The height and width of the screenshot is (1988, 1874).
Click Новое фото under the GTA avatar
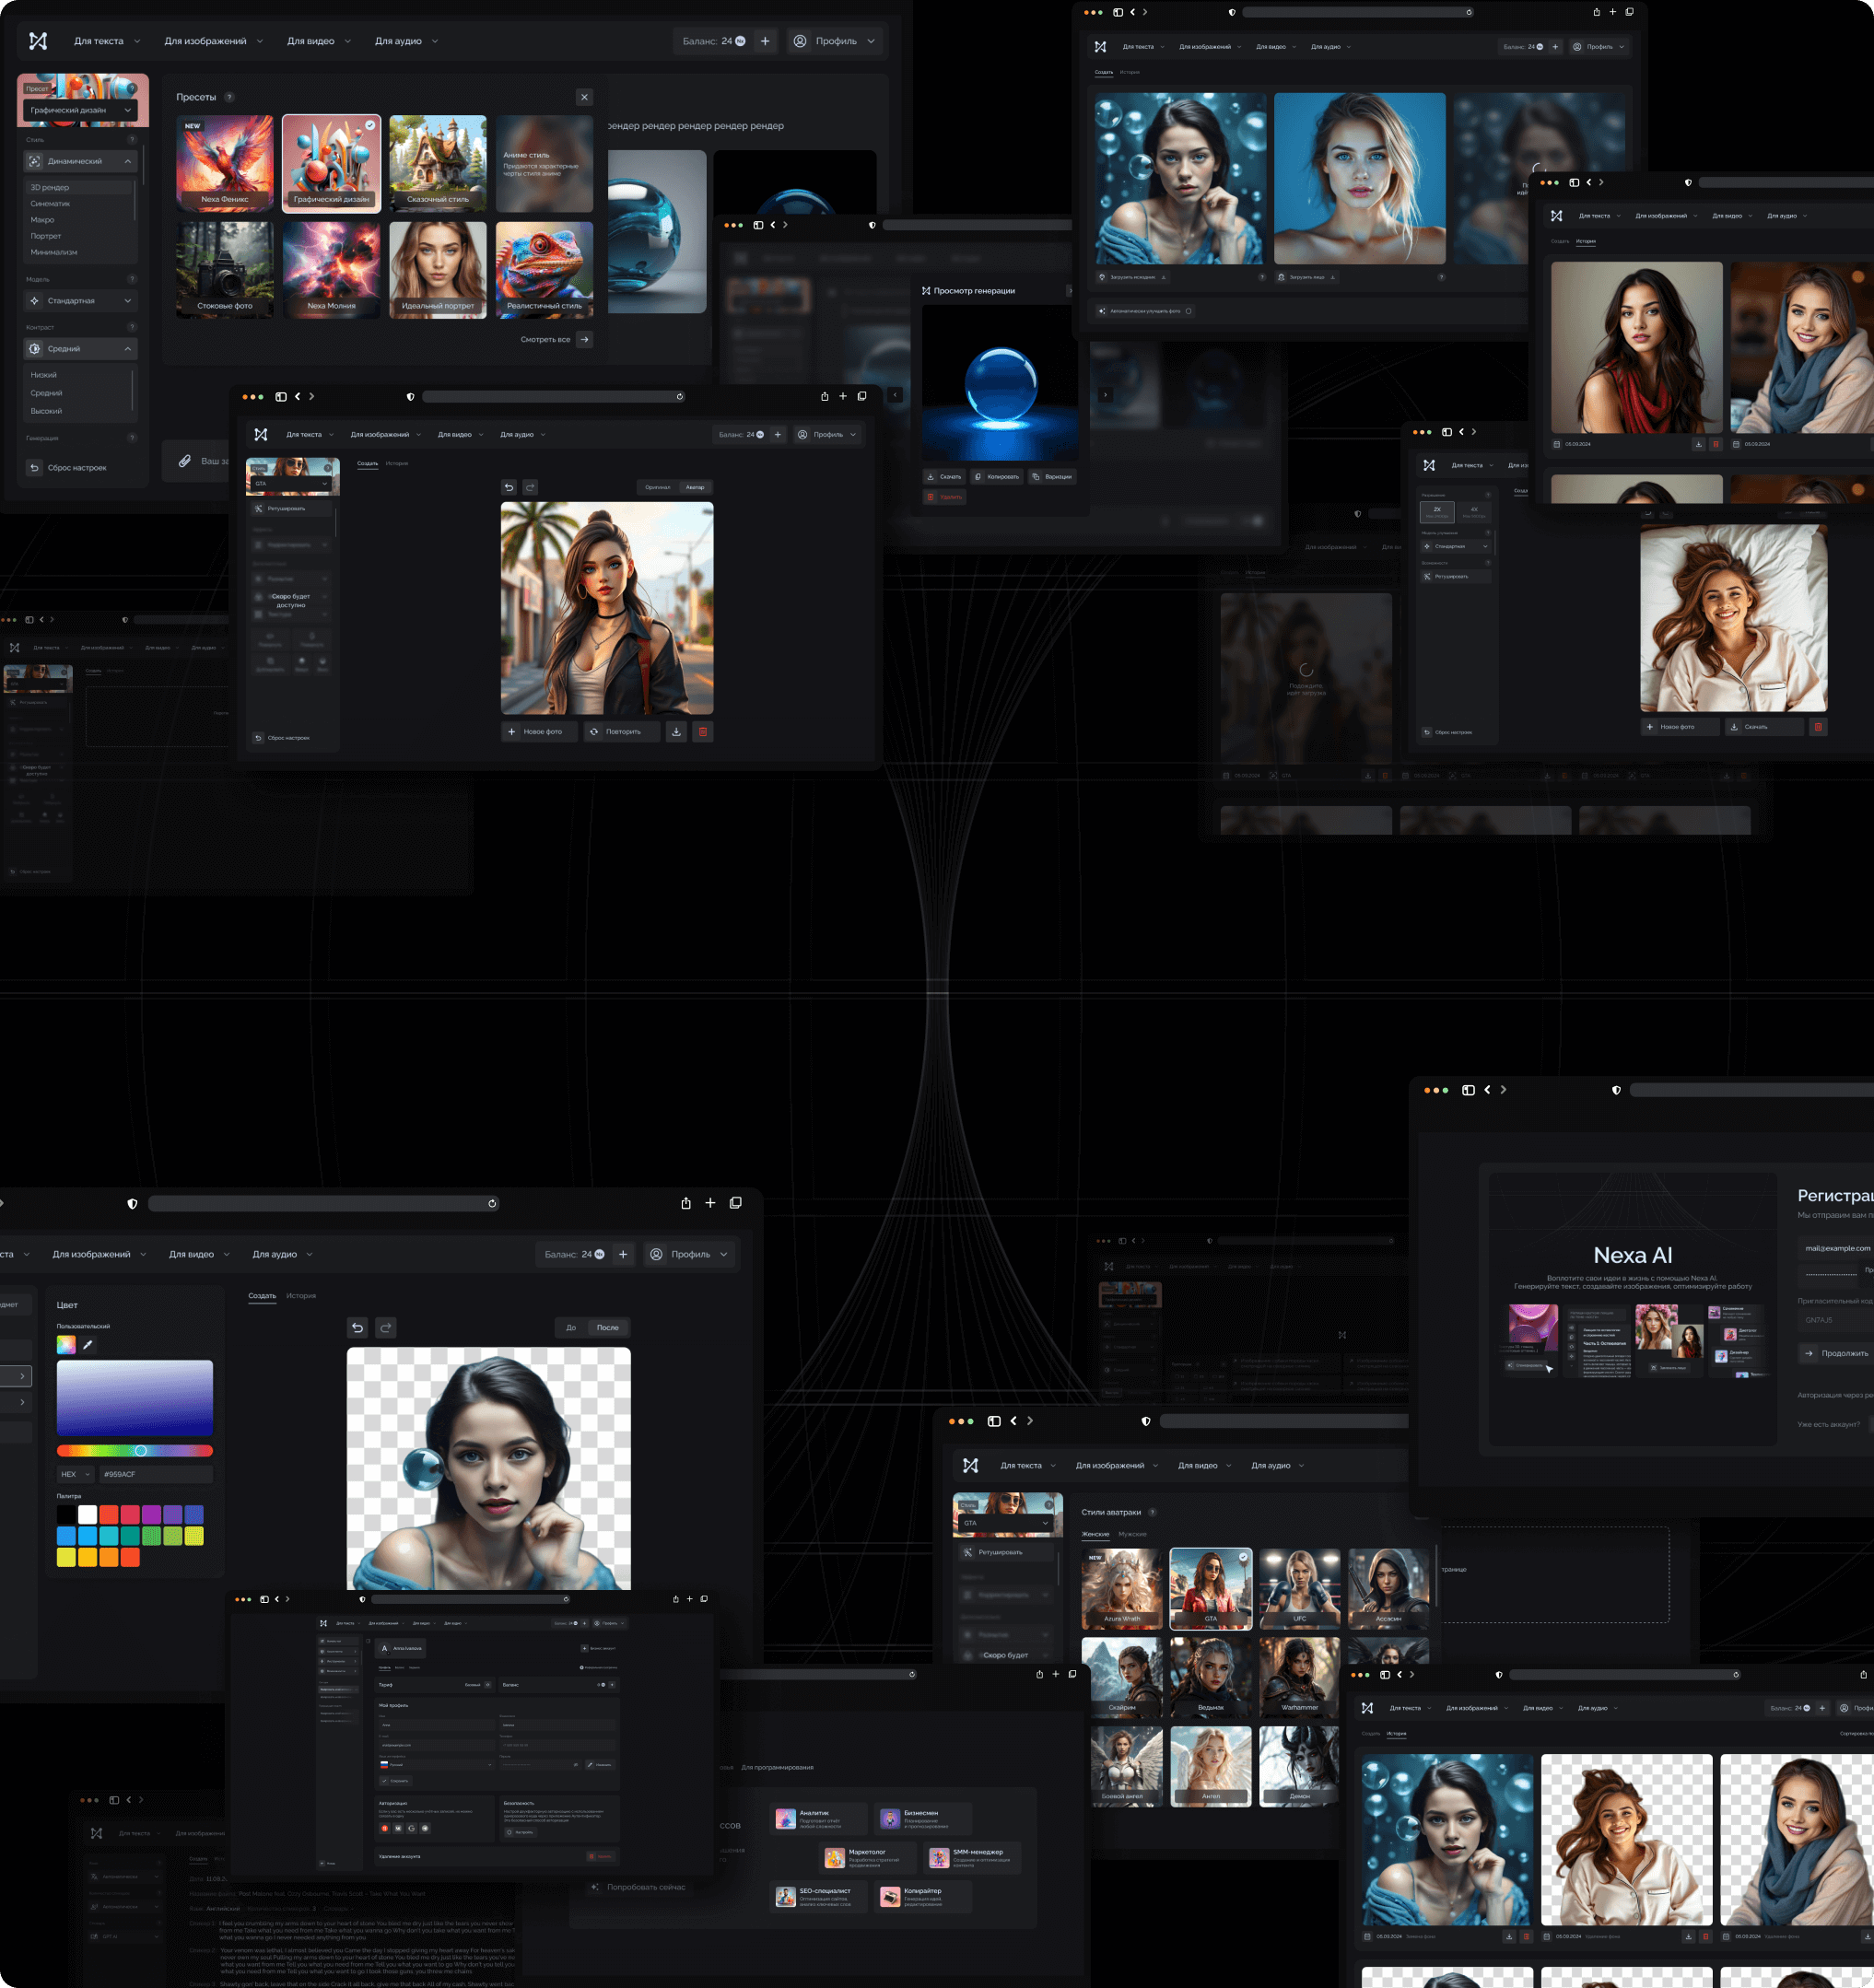click(x=539, y=731)
